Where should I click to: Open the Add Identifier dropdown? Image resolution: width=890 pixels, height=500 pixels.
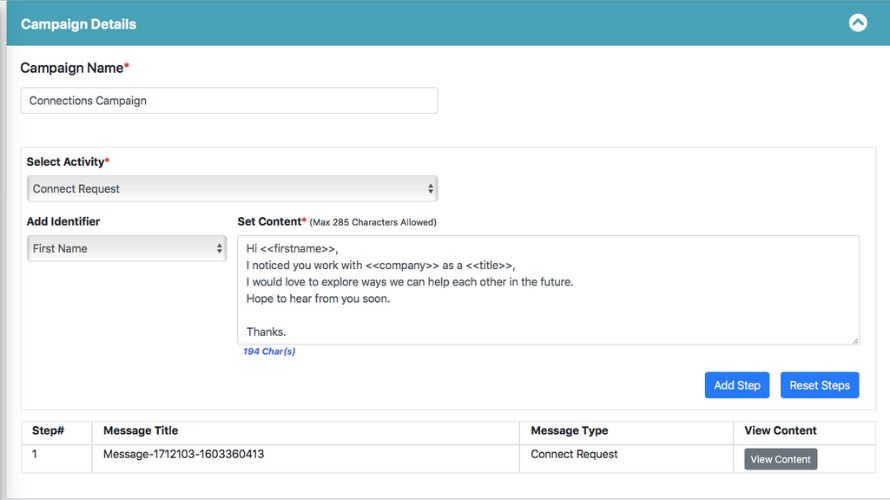point(126,248)
